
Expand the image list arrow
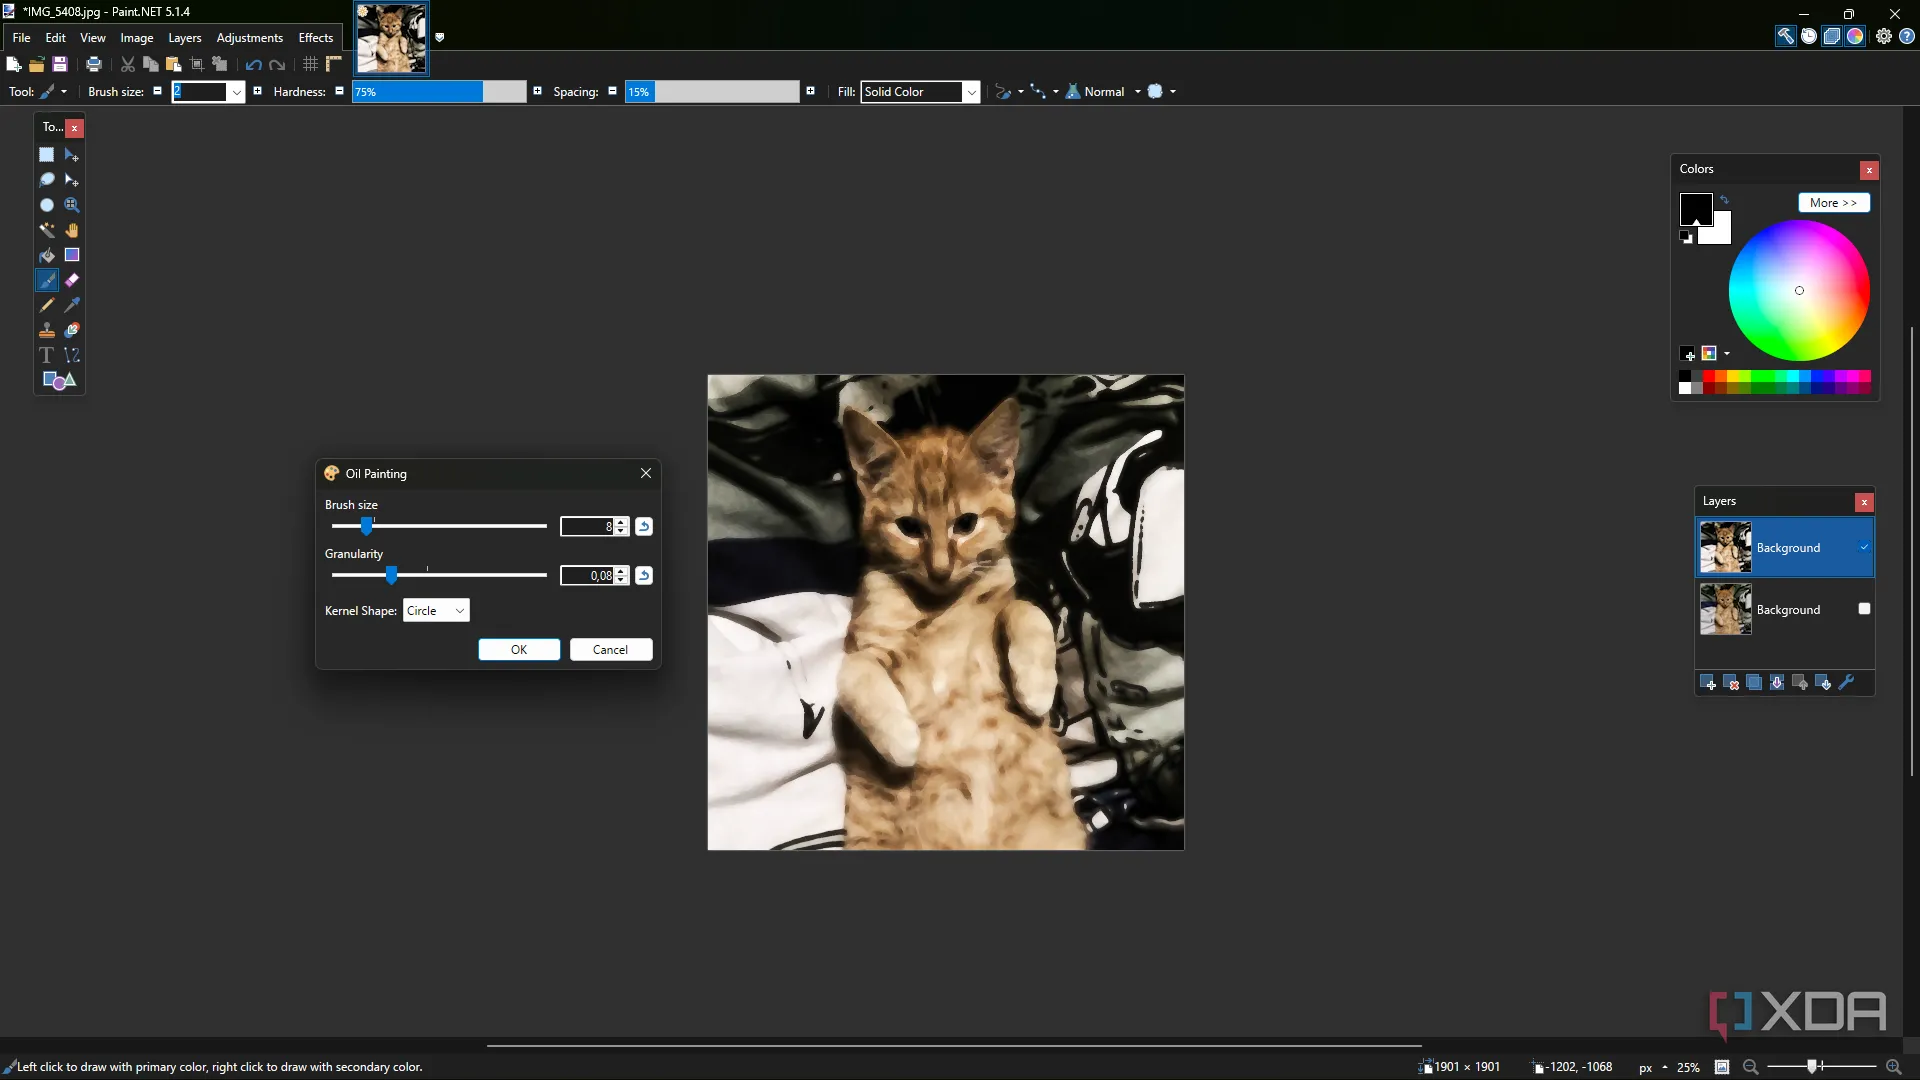pyautogui.click(x=439, y=37)
